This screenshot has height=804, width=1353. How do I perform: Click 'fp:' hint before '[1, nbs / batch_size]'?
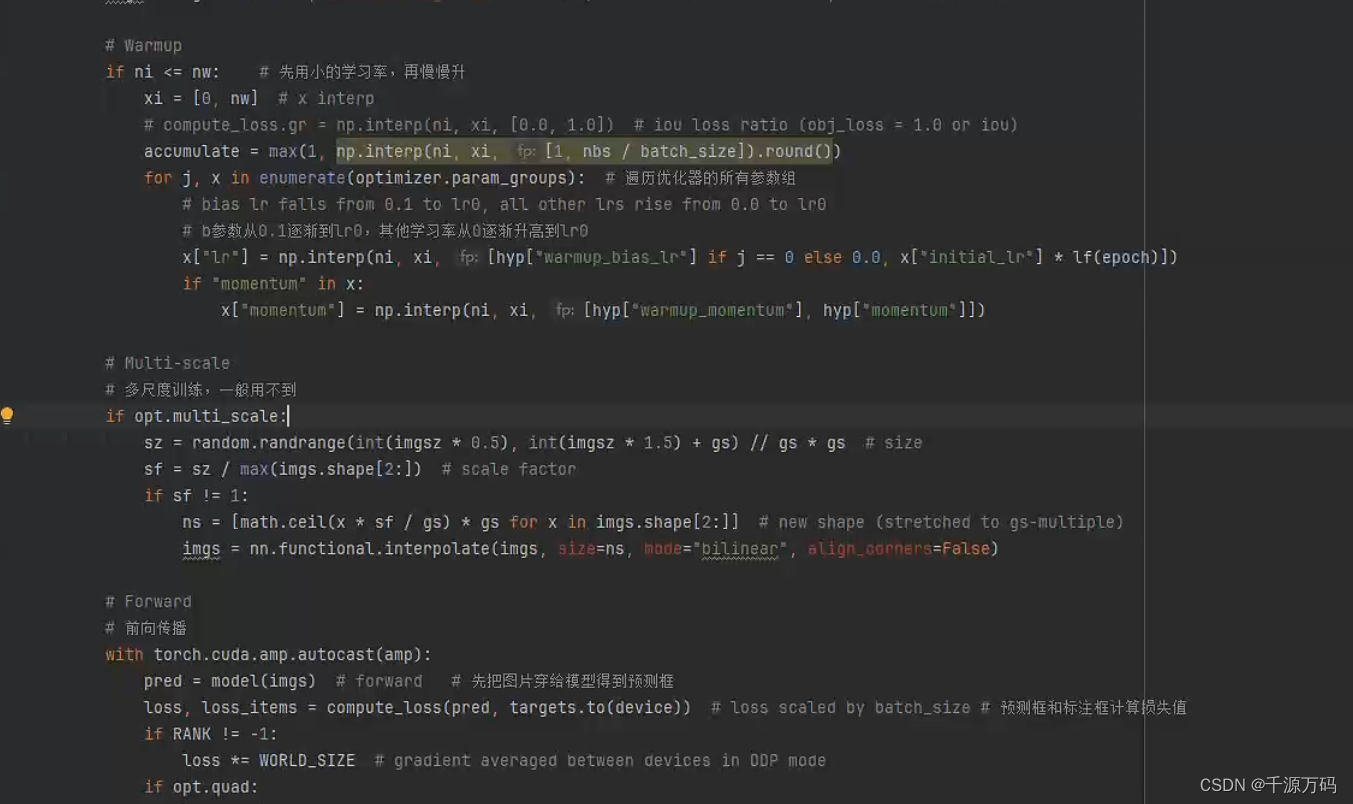coord(527,151)
